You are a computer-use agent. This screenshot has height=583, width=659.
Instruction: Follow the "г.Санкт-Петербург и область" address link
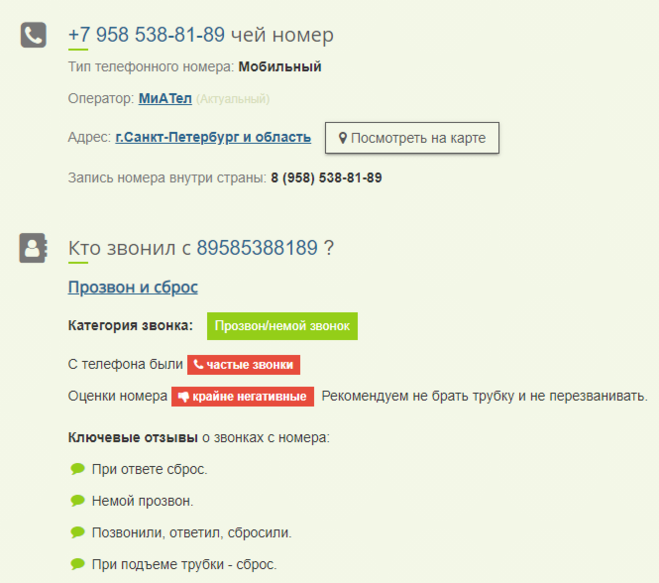point(213,138)
